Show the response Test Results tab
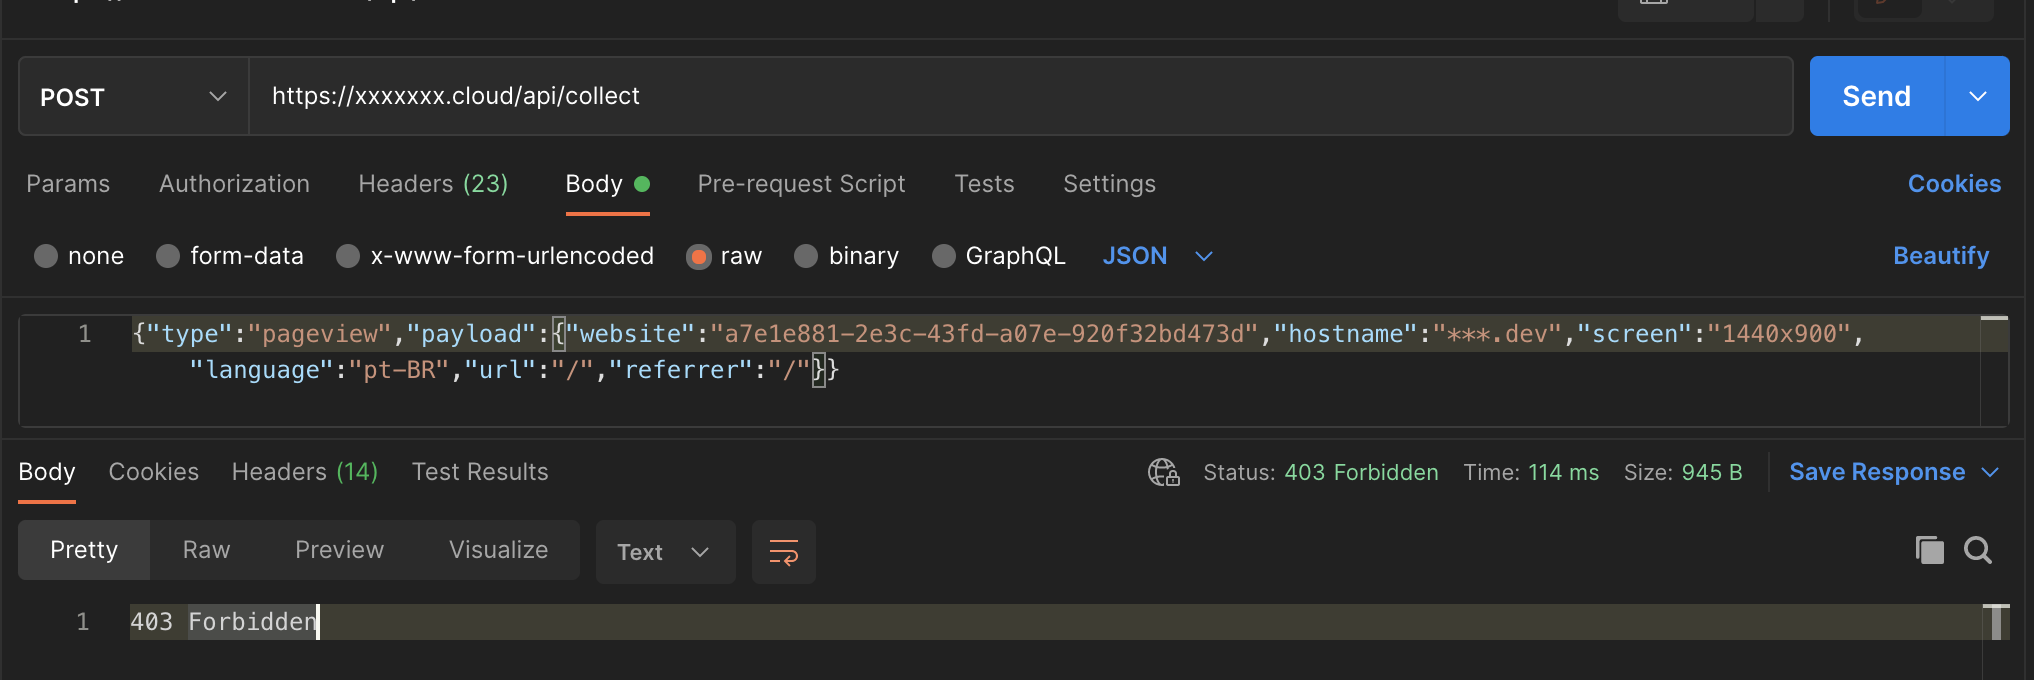 click(x=480, y=472)
